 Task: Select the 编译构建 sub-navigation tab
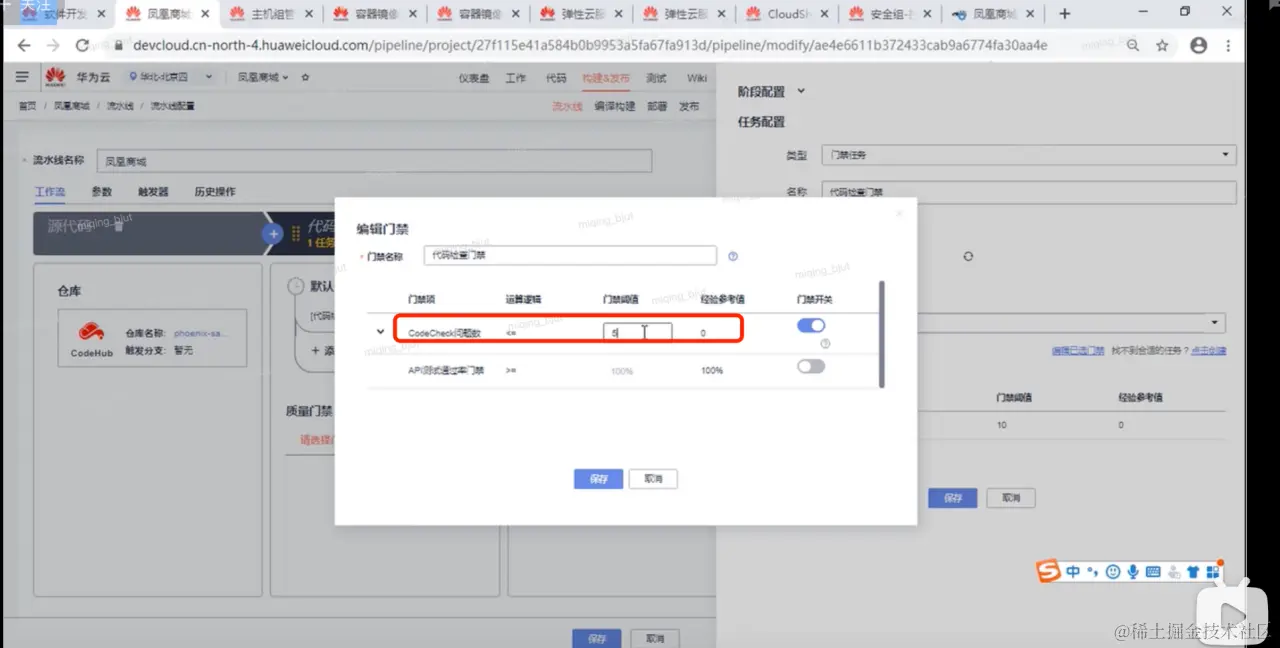[615, 106]
